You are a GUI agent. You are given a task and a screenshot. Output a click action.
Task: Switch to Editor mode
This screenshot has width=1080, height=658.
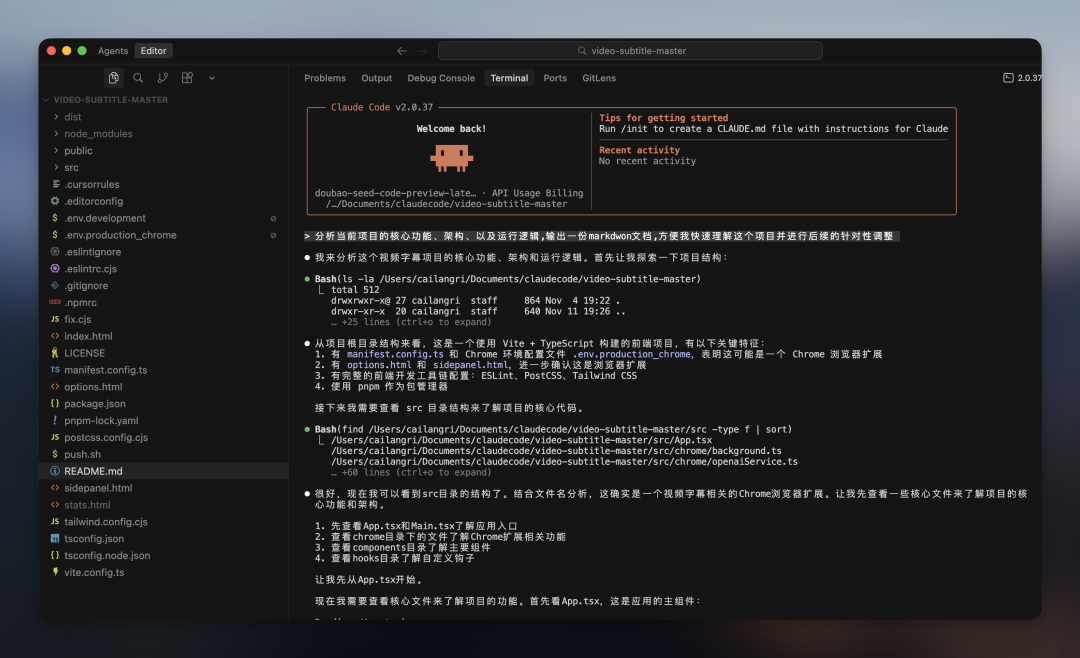coord(154,50)
